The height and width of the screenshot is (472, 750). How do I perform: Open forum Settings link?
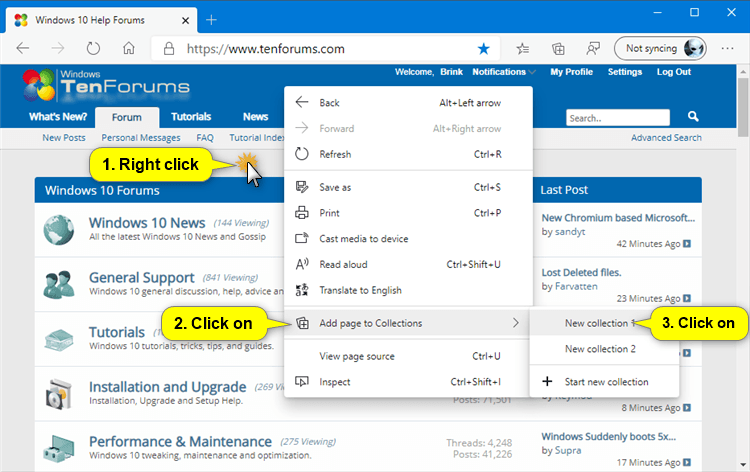click(625, 72)
